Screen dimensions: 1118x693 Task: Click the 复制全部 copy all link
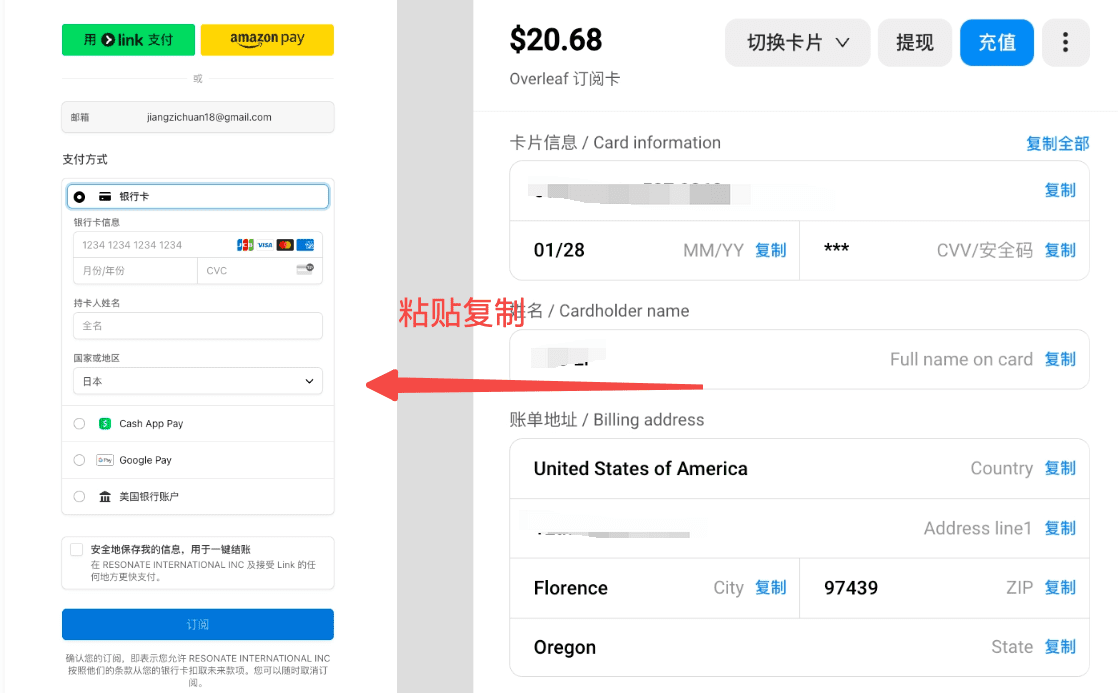[x=1057, y=143]
